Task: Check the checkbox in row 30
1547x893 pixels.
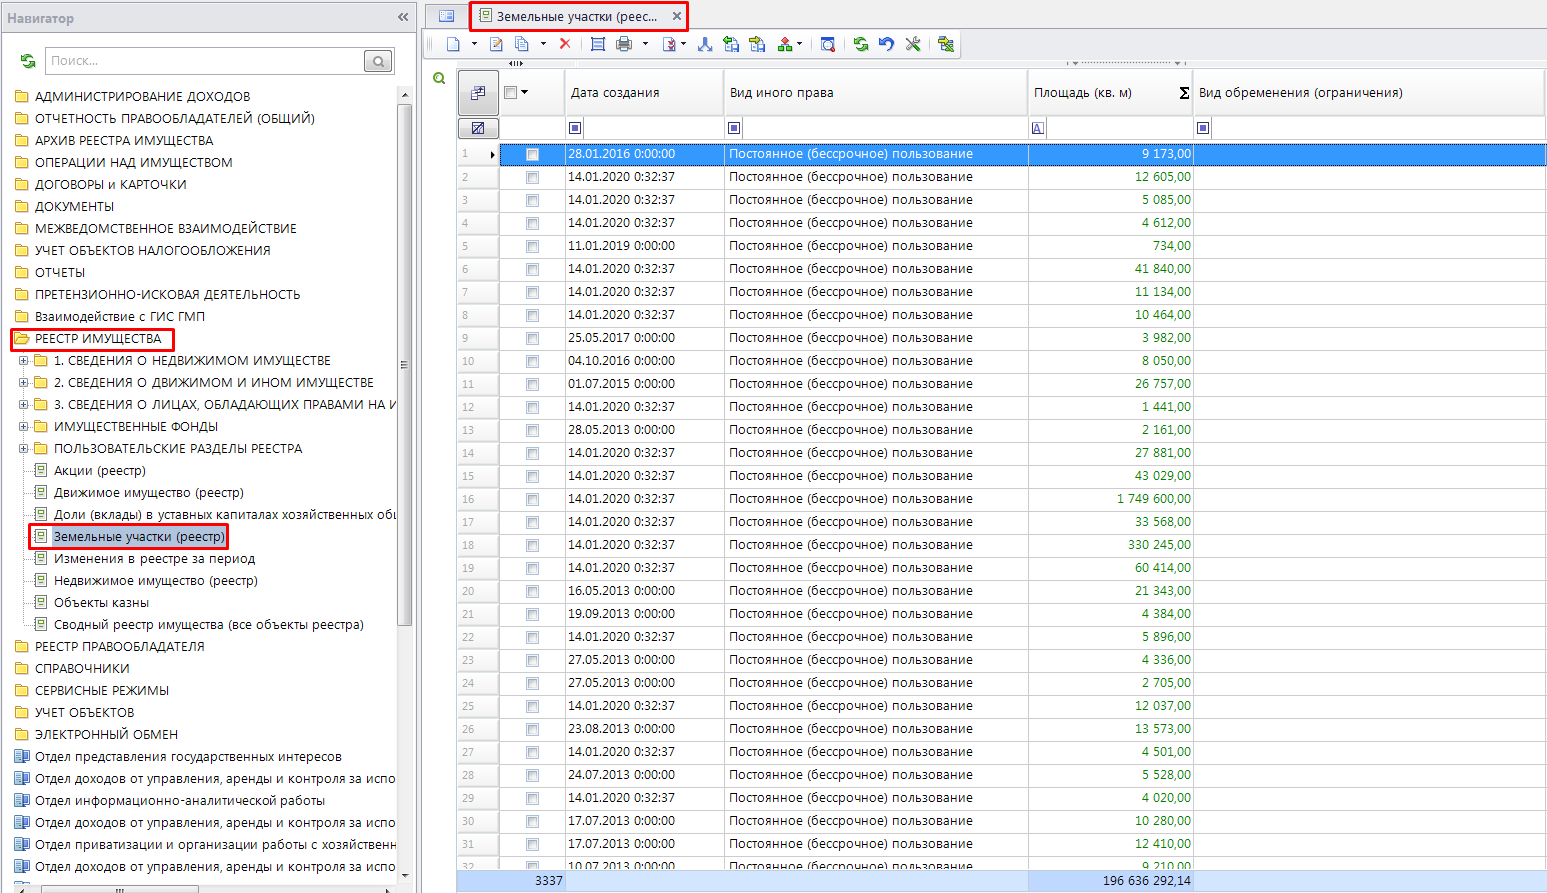Action: click(532, 821)
